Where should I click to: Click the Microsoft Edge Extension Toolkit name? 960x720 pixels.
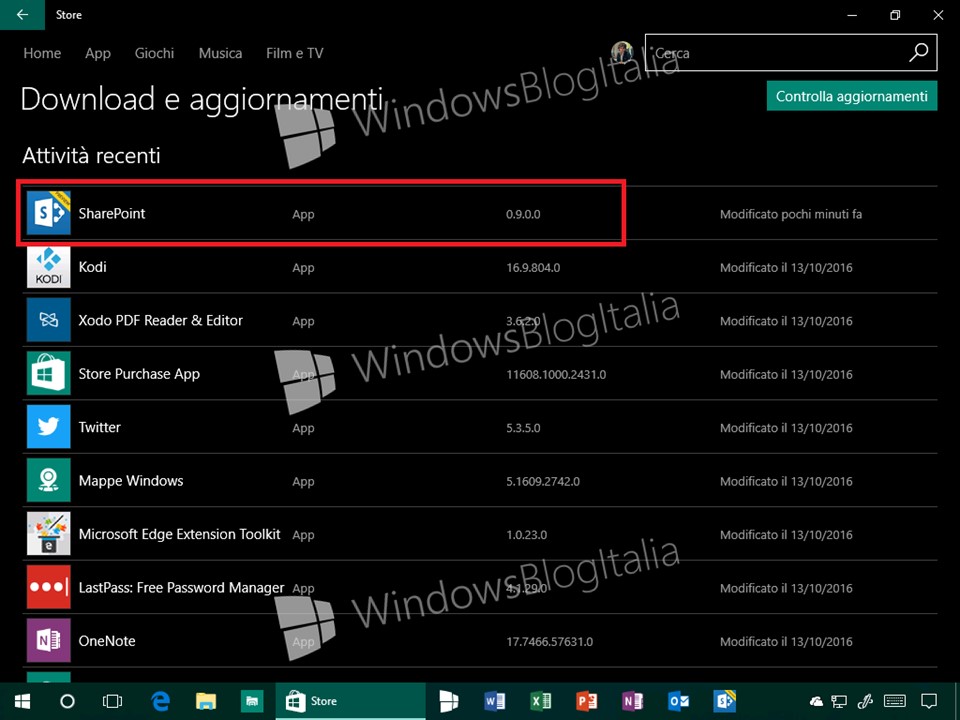[179, 534]
